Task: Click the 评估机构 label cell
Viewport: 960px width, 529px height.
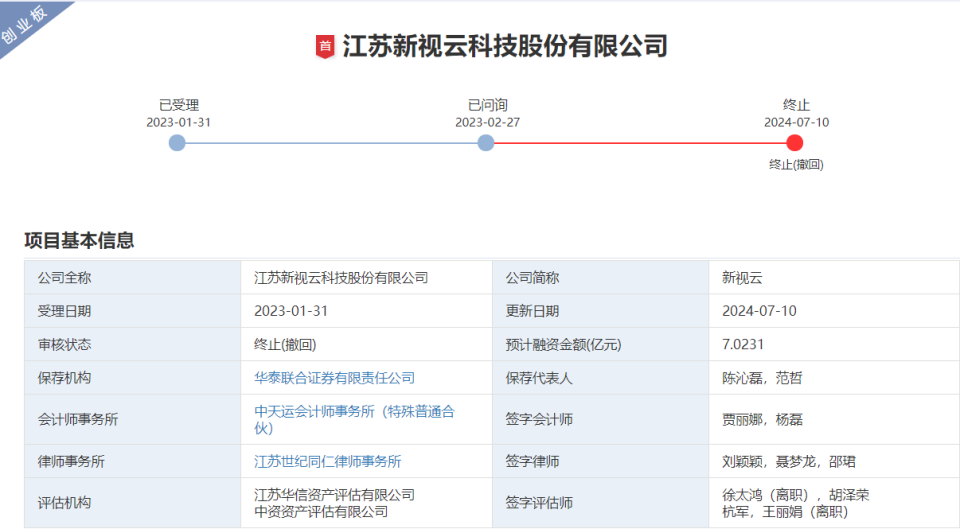Action: pyautogui.click(x=132, y=503)
